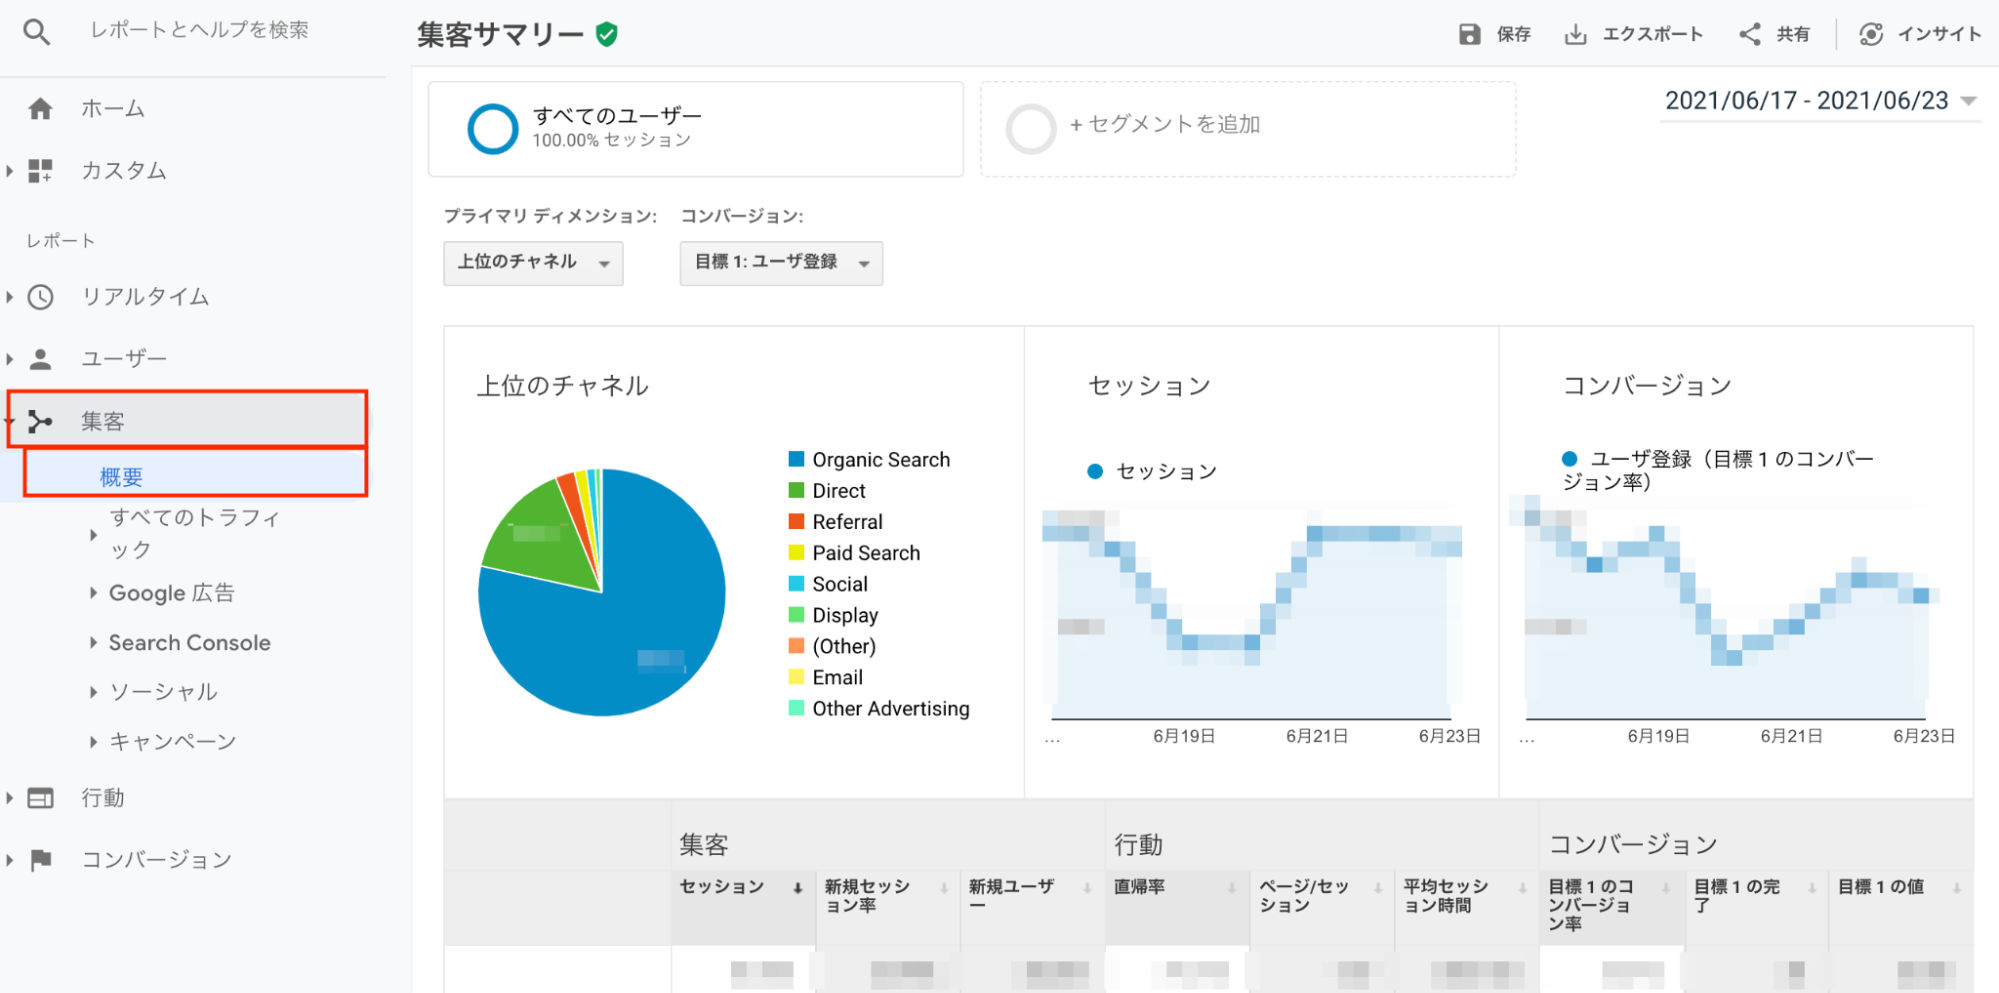Click the エクスポート button label
This screenshot has height=993, width=1999.
tap(1652, 34)
